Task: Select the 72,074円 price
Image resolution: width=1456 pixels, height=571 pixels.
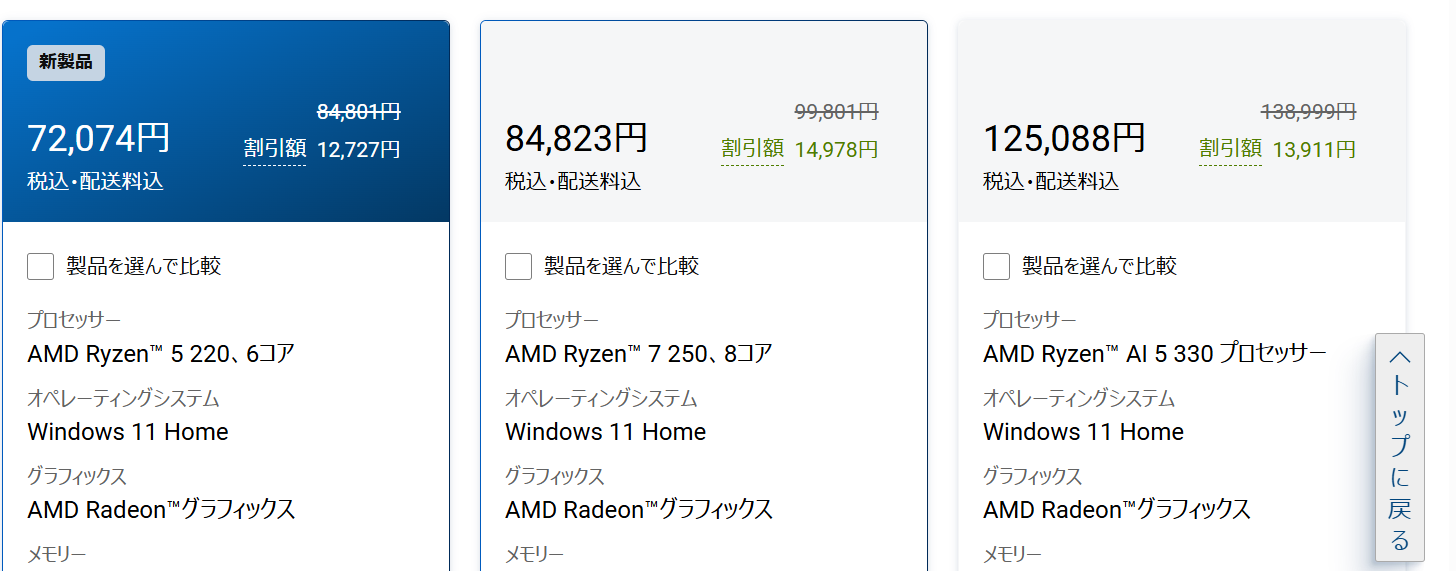Action: click(x=99, y=138)
